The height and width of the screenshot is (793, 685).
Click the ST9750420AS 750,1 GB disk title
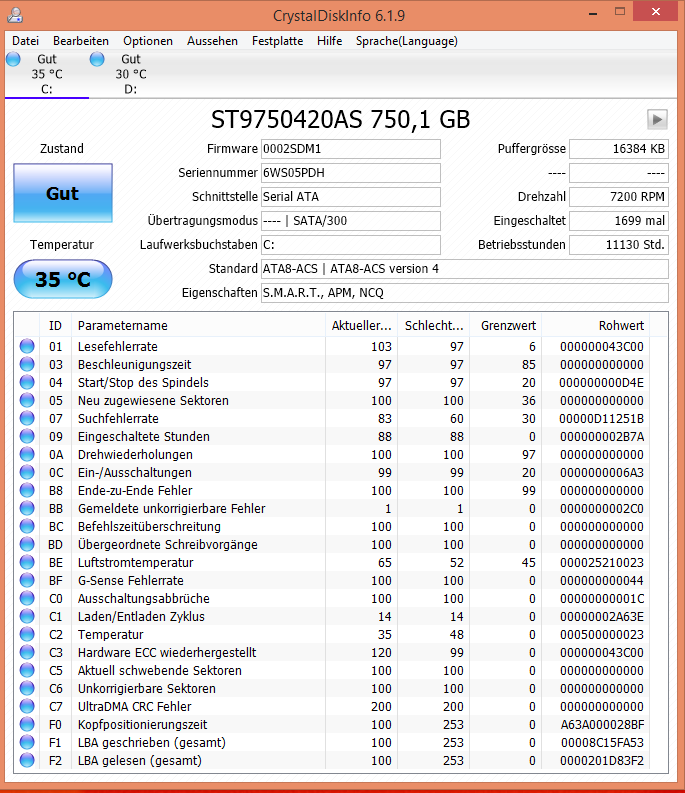click(x=340, y=120)
